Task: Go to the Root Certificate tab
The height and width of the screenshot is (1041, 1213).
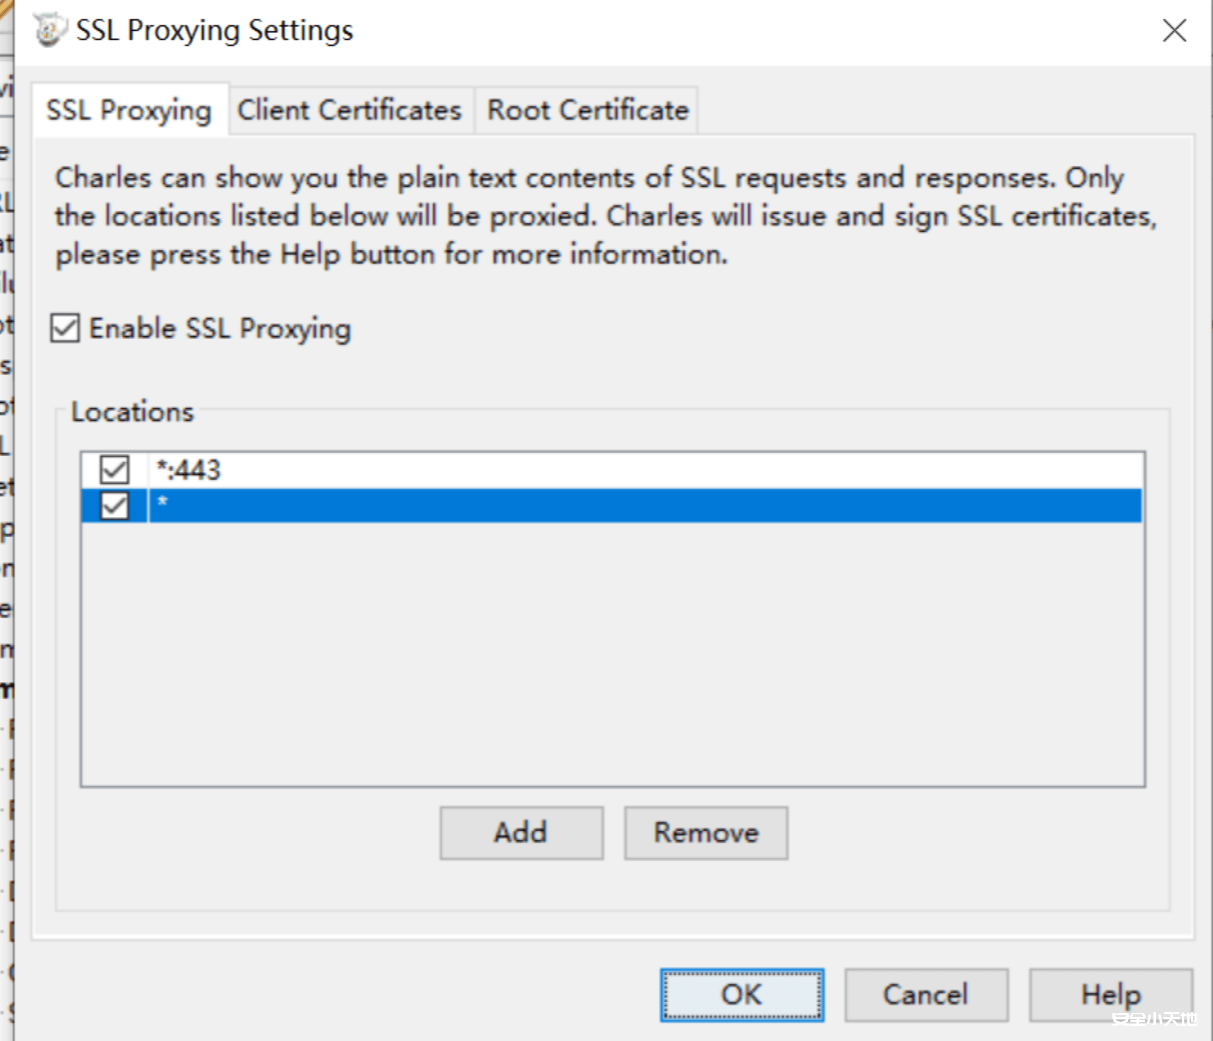Action: click(x=588, y=110)
